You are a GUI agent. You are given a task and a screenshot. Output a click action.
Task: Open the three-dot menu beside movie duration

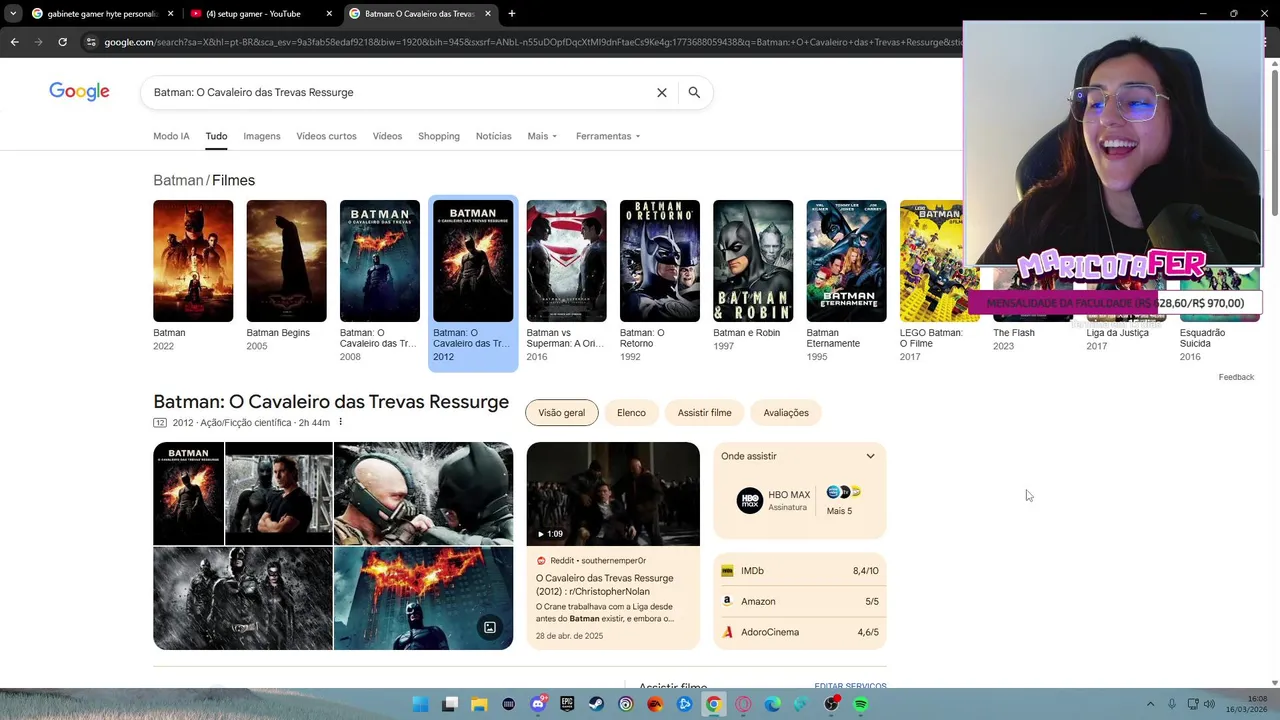(340, 422)
